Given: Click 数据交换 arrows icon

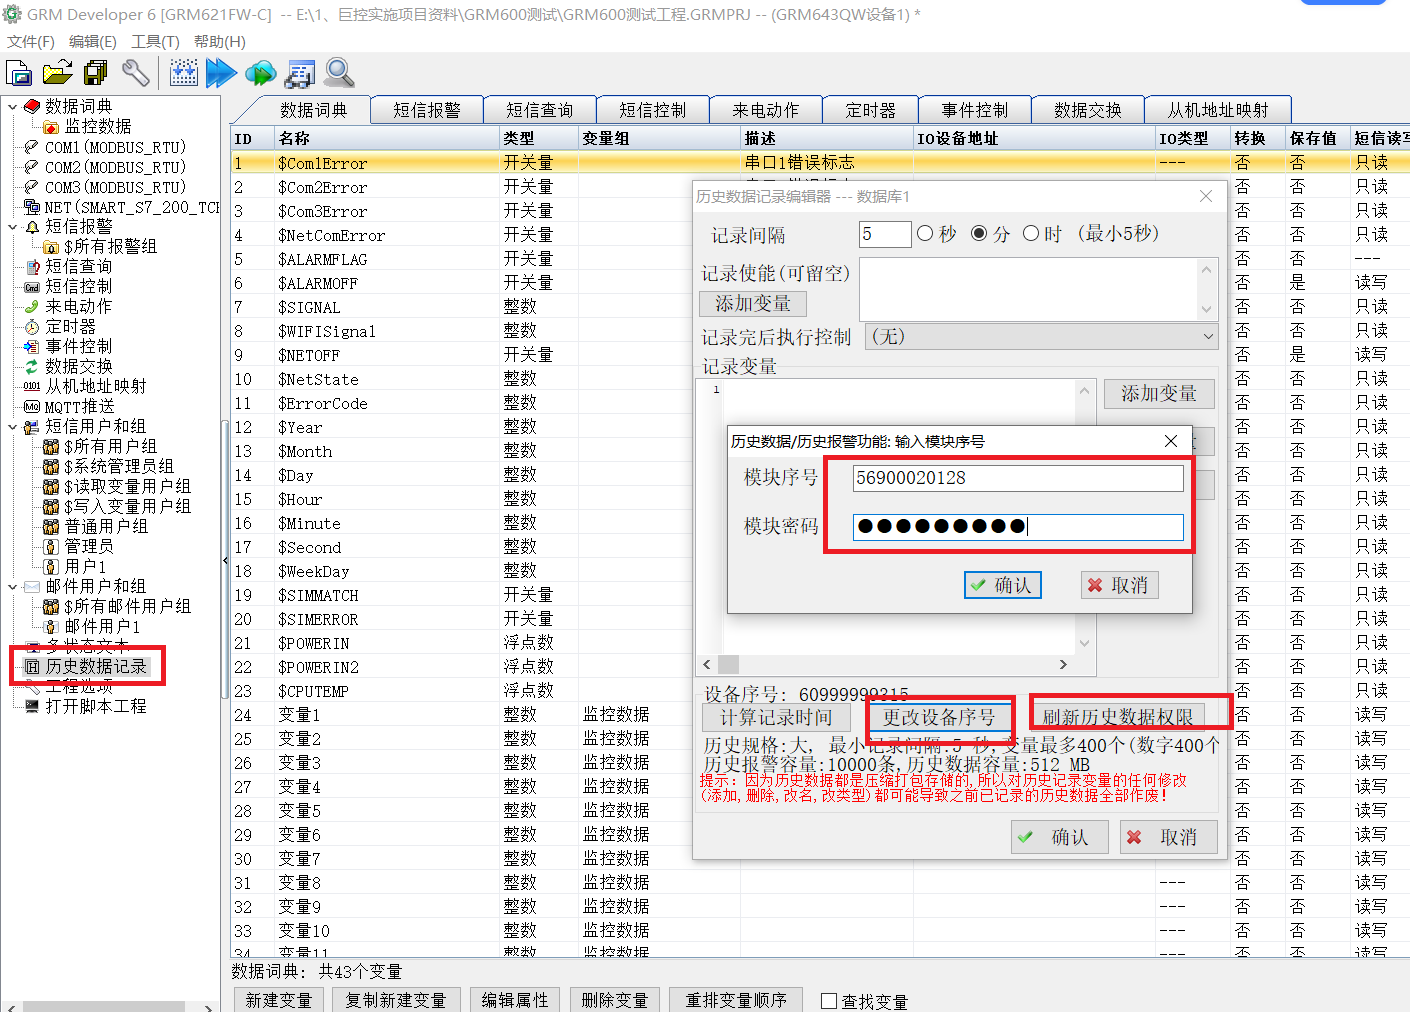Looking at the screenshot, I should [x=32, y=367].
